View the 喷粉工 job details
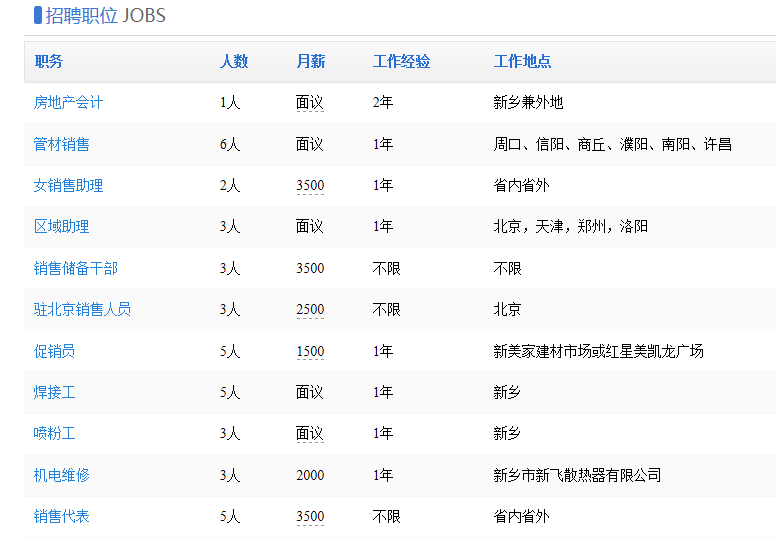 (x=54, y=434)
